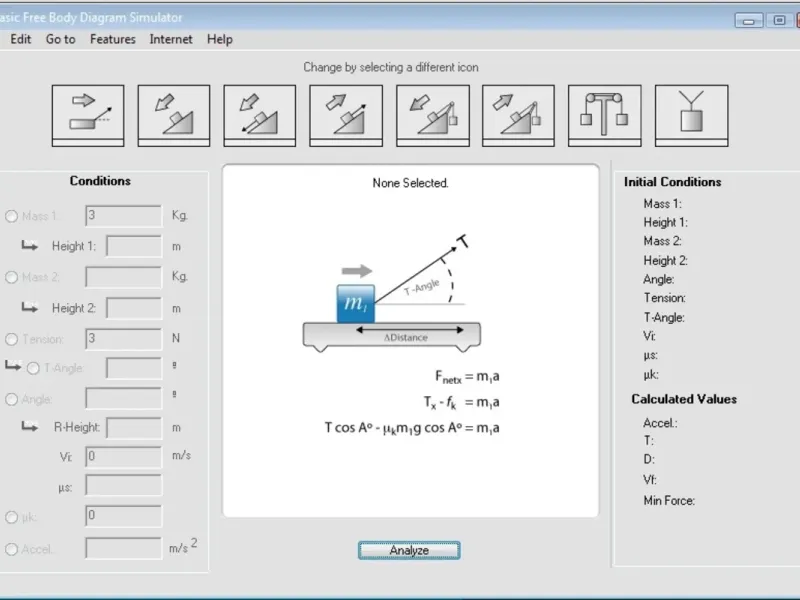Click the 'Fnetx = m1a' equation
The height and width of the screenshot is (600, 800).
467,377
